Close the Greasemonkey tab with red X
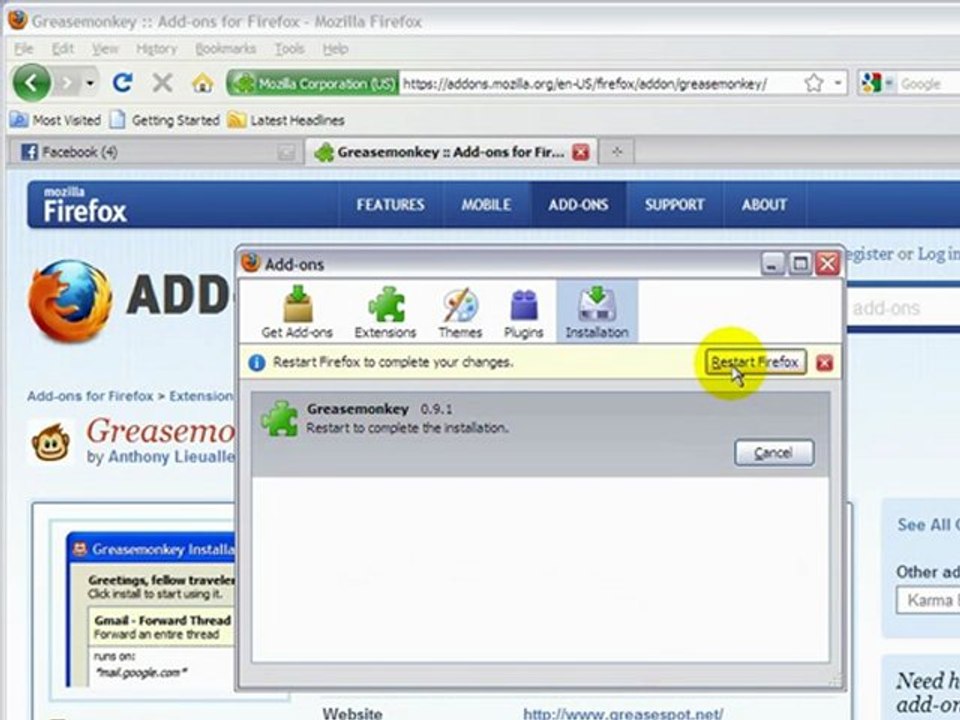This screenshot has height=720, width=960. [x=580, y=152]
